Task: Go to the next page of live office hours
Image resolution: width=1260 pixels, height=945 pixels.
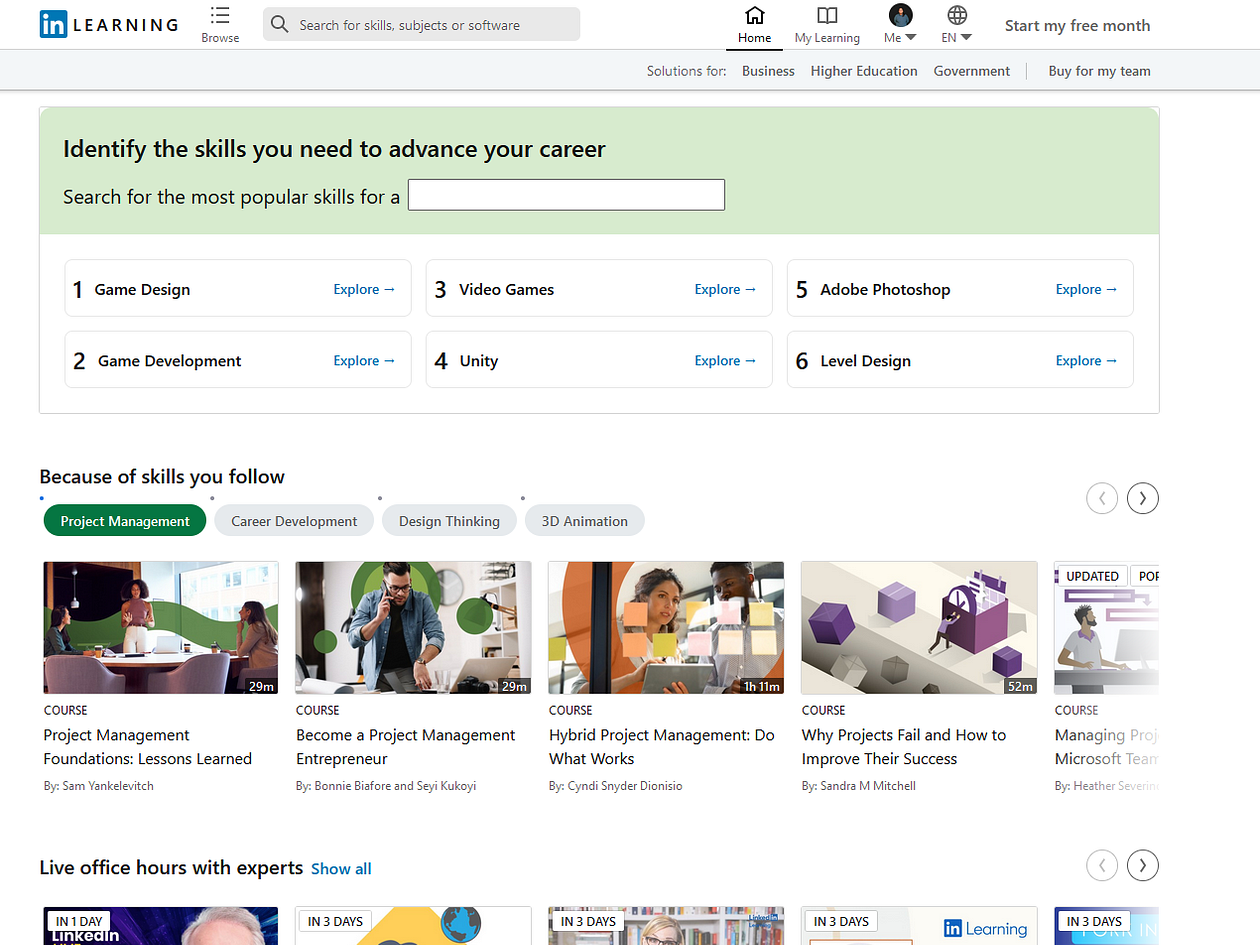Action: click(1143, 865)
